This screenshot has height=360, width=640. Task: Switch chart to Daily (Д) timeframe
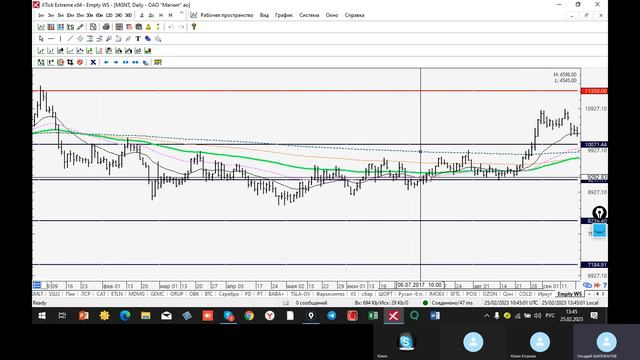pyautogui.click(x=142, y=15)
